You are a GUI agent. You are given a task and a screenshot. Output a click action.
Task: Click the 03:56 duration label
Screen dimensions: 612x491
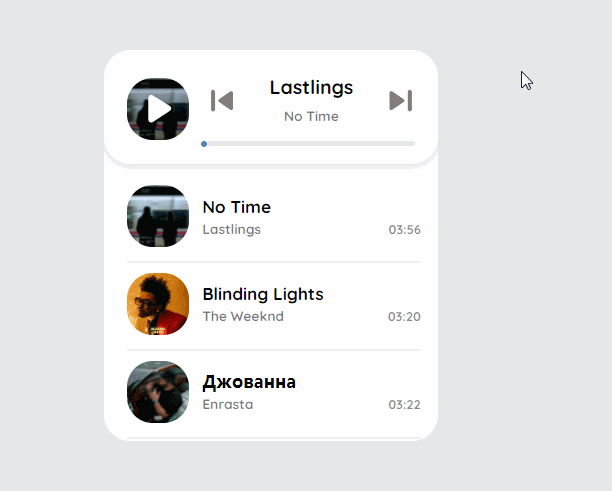coord(404,230)
